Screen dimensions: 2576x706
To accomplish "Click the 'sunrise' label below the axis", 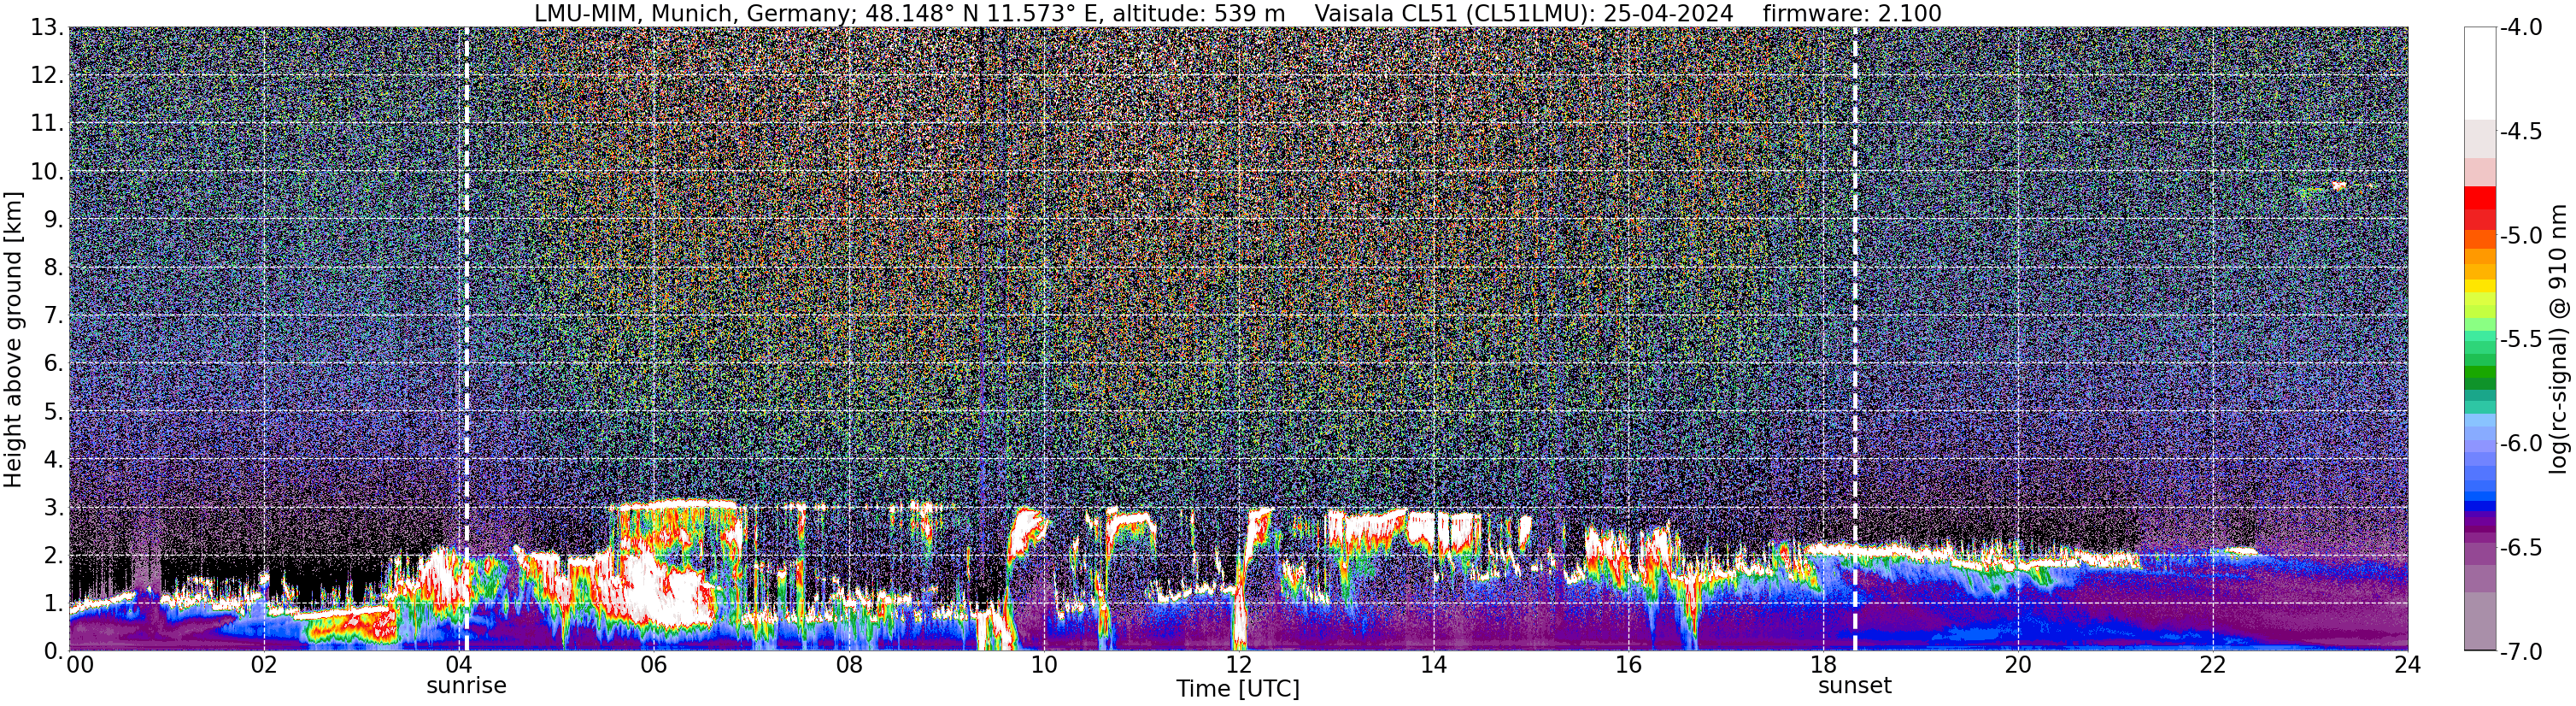I will pyautogui.click(x=466, y=686).
